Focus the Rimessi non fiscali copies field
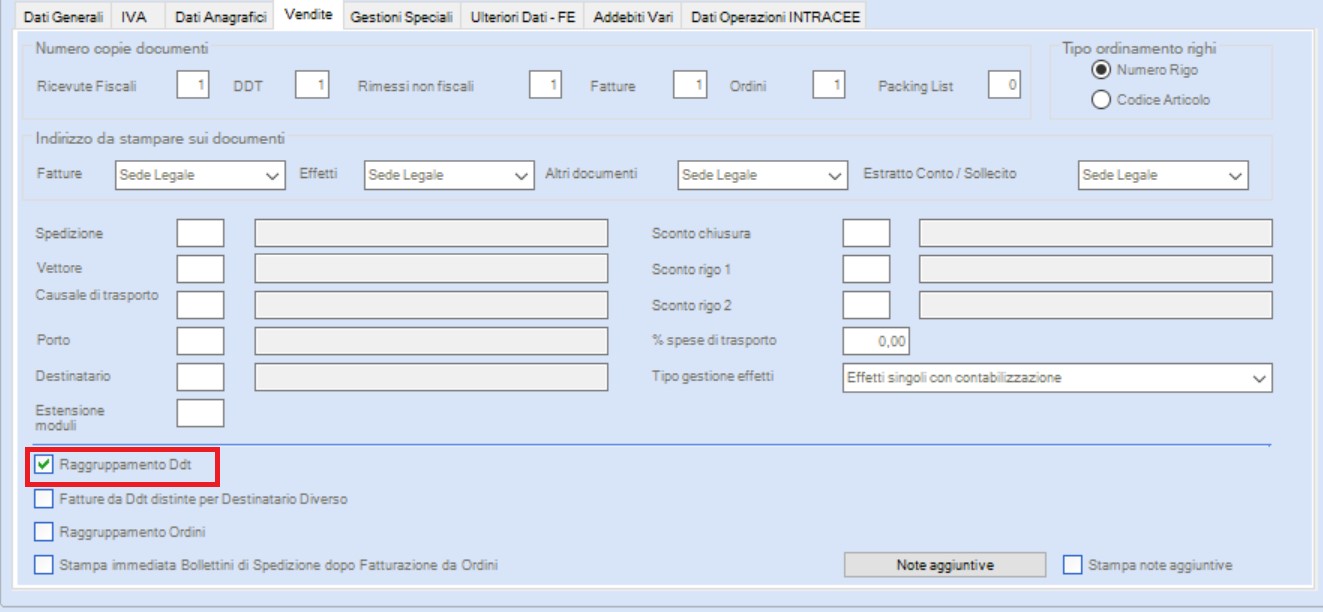This screenshot has width=1323, height=612. (x=546, y=86)
